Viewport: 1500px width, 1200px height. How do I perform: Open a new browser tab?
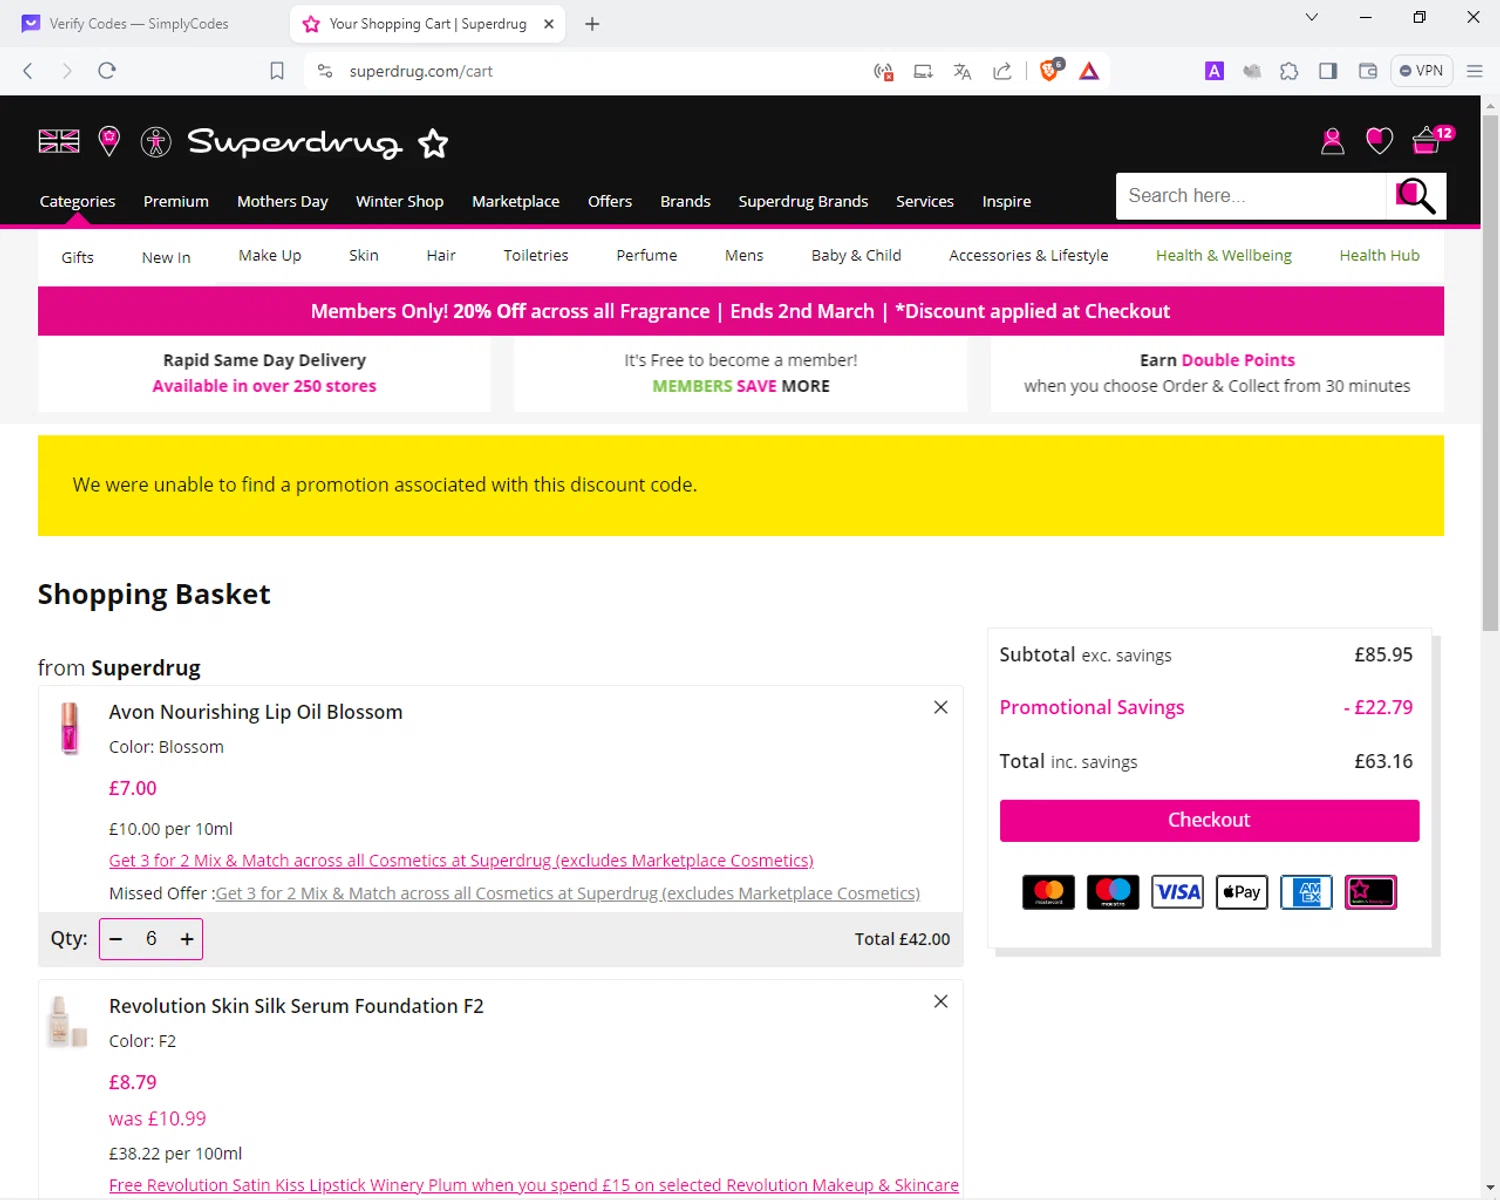tap(592, 24)
